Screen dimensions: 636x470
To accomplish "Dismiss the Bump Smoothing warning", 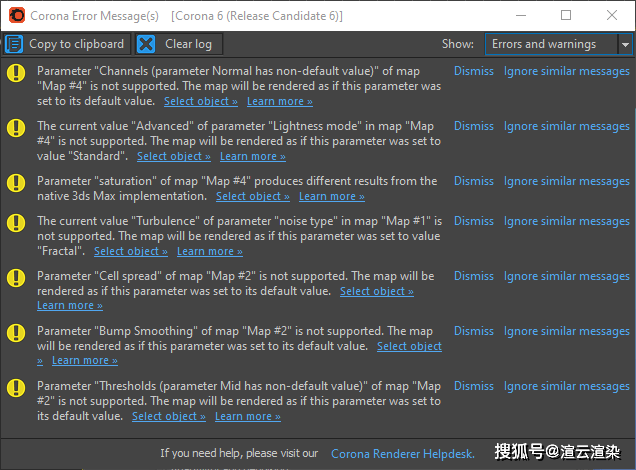I will click(473, 331).
